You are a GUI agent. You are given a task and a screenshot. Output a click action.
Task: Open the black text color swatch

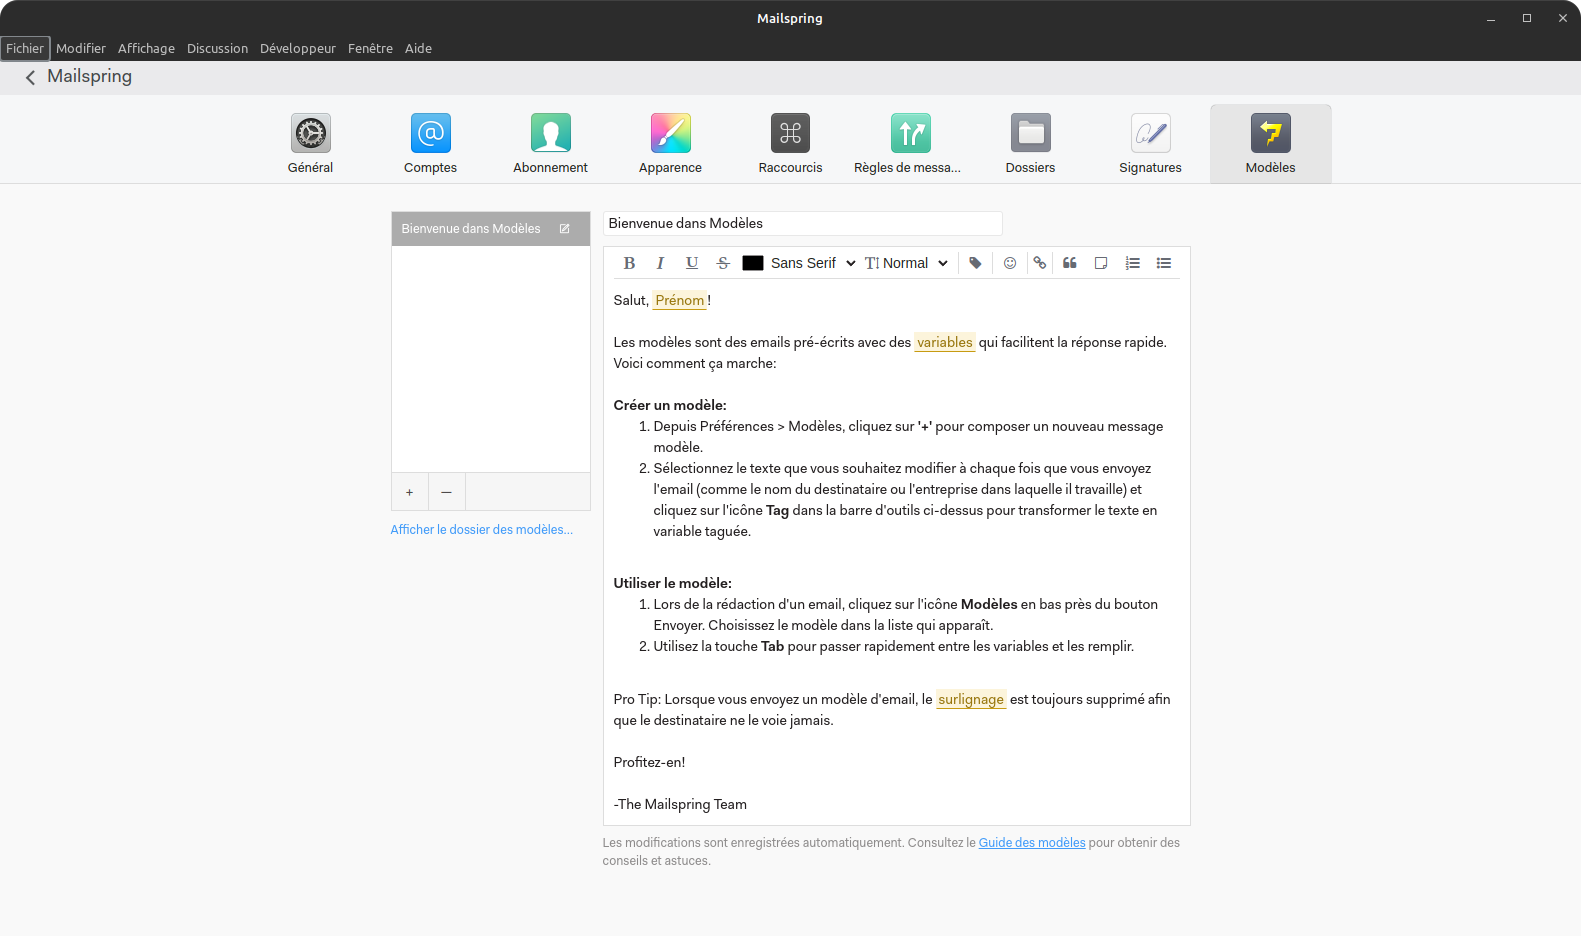[753, 263]
